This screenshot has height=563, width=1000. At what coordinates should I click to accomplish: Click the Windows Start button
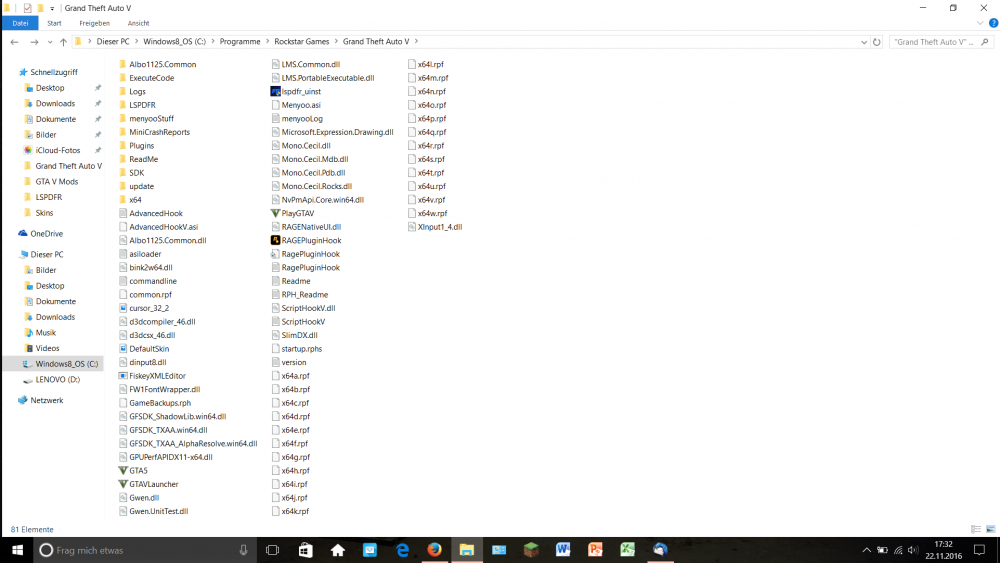[17, 550]
